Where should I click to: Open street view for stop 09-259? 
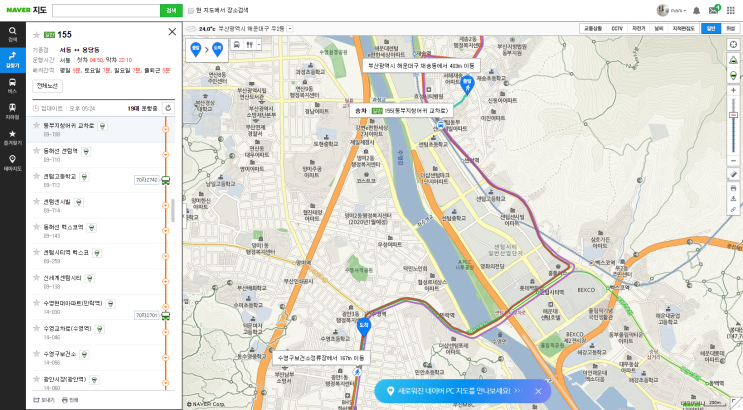pos(97,253)
